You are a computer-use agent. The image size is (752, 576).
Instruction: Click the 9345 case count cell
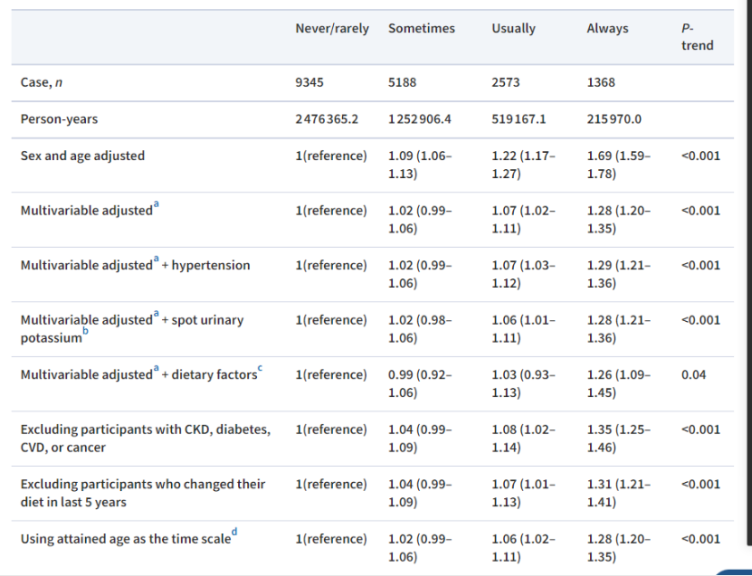[x=310, y=83]
